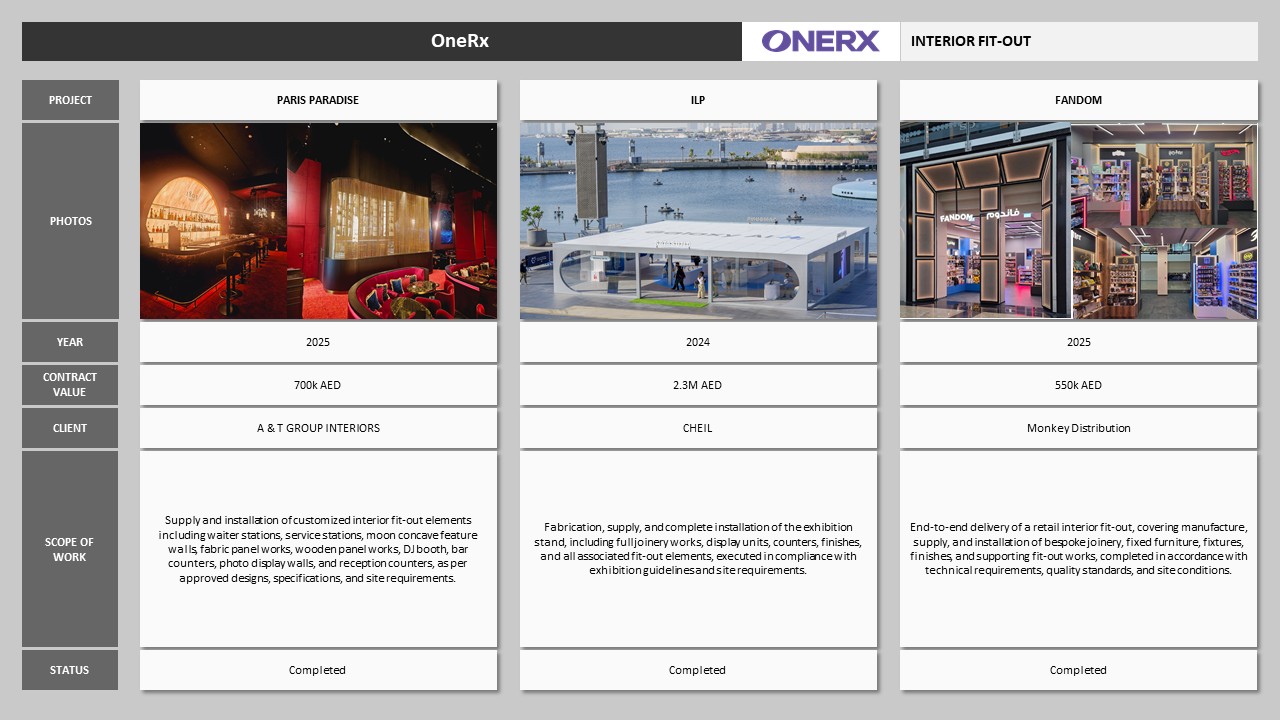
Task: Select the Monkey Distribution client cell
Action: (1078, 428)
